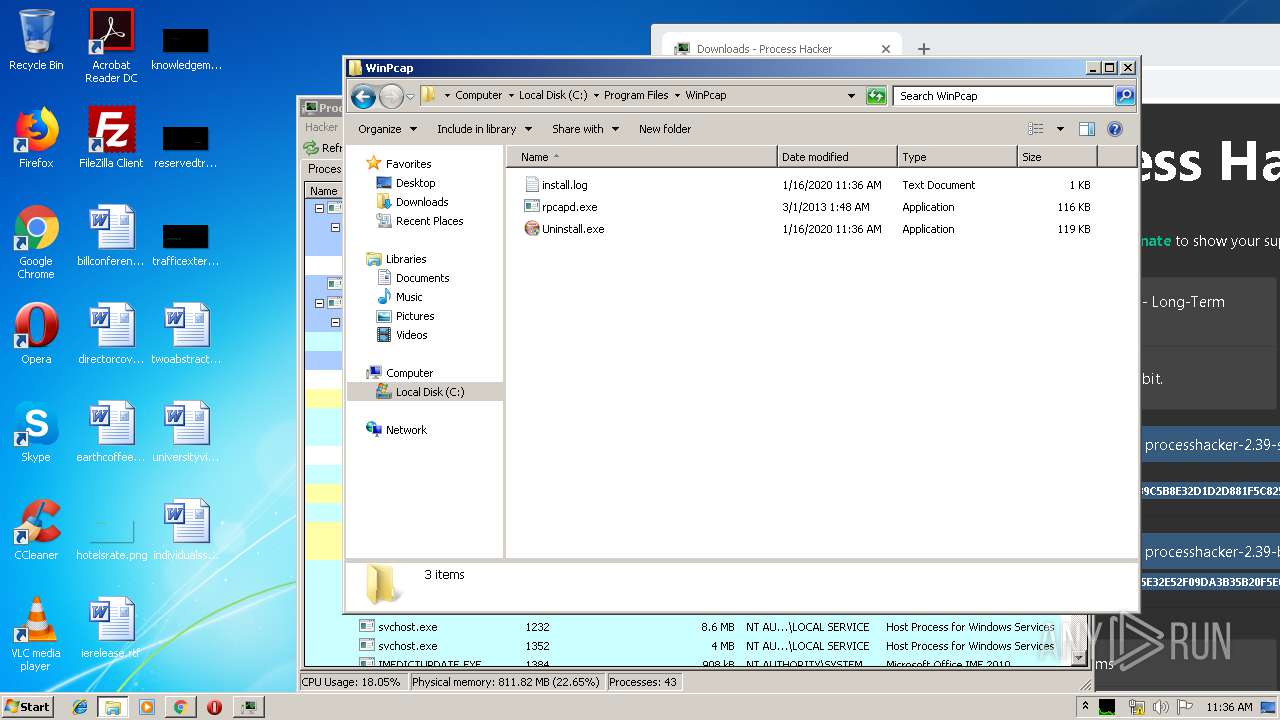The image size is (1280, 720).
Task: Click in the Search WinPcap field
Action: point(1003,96)
